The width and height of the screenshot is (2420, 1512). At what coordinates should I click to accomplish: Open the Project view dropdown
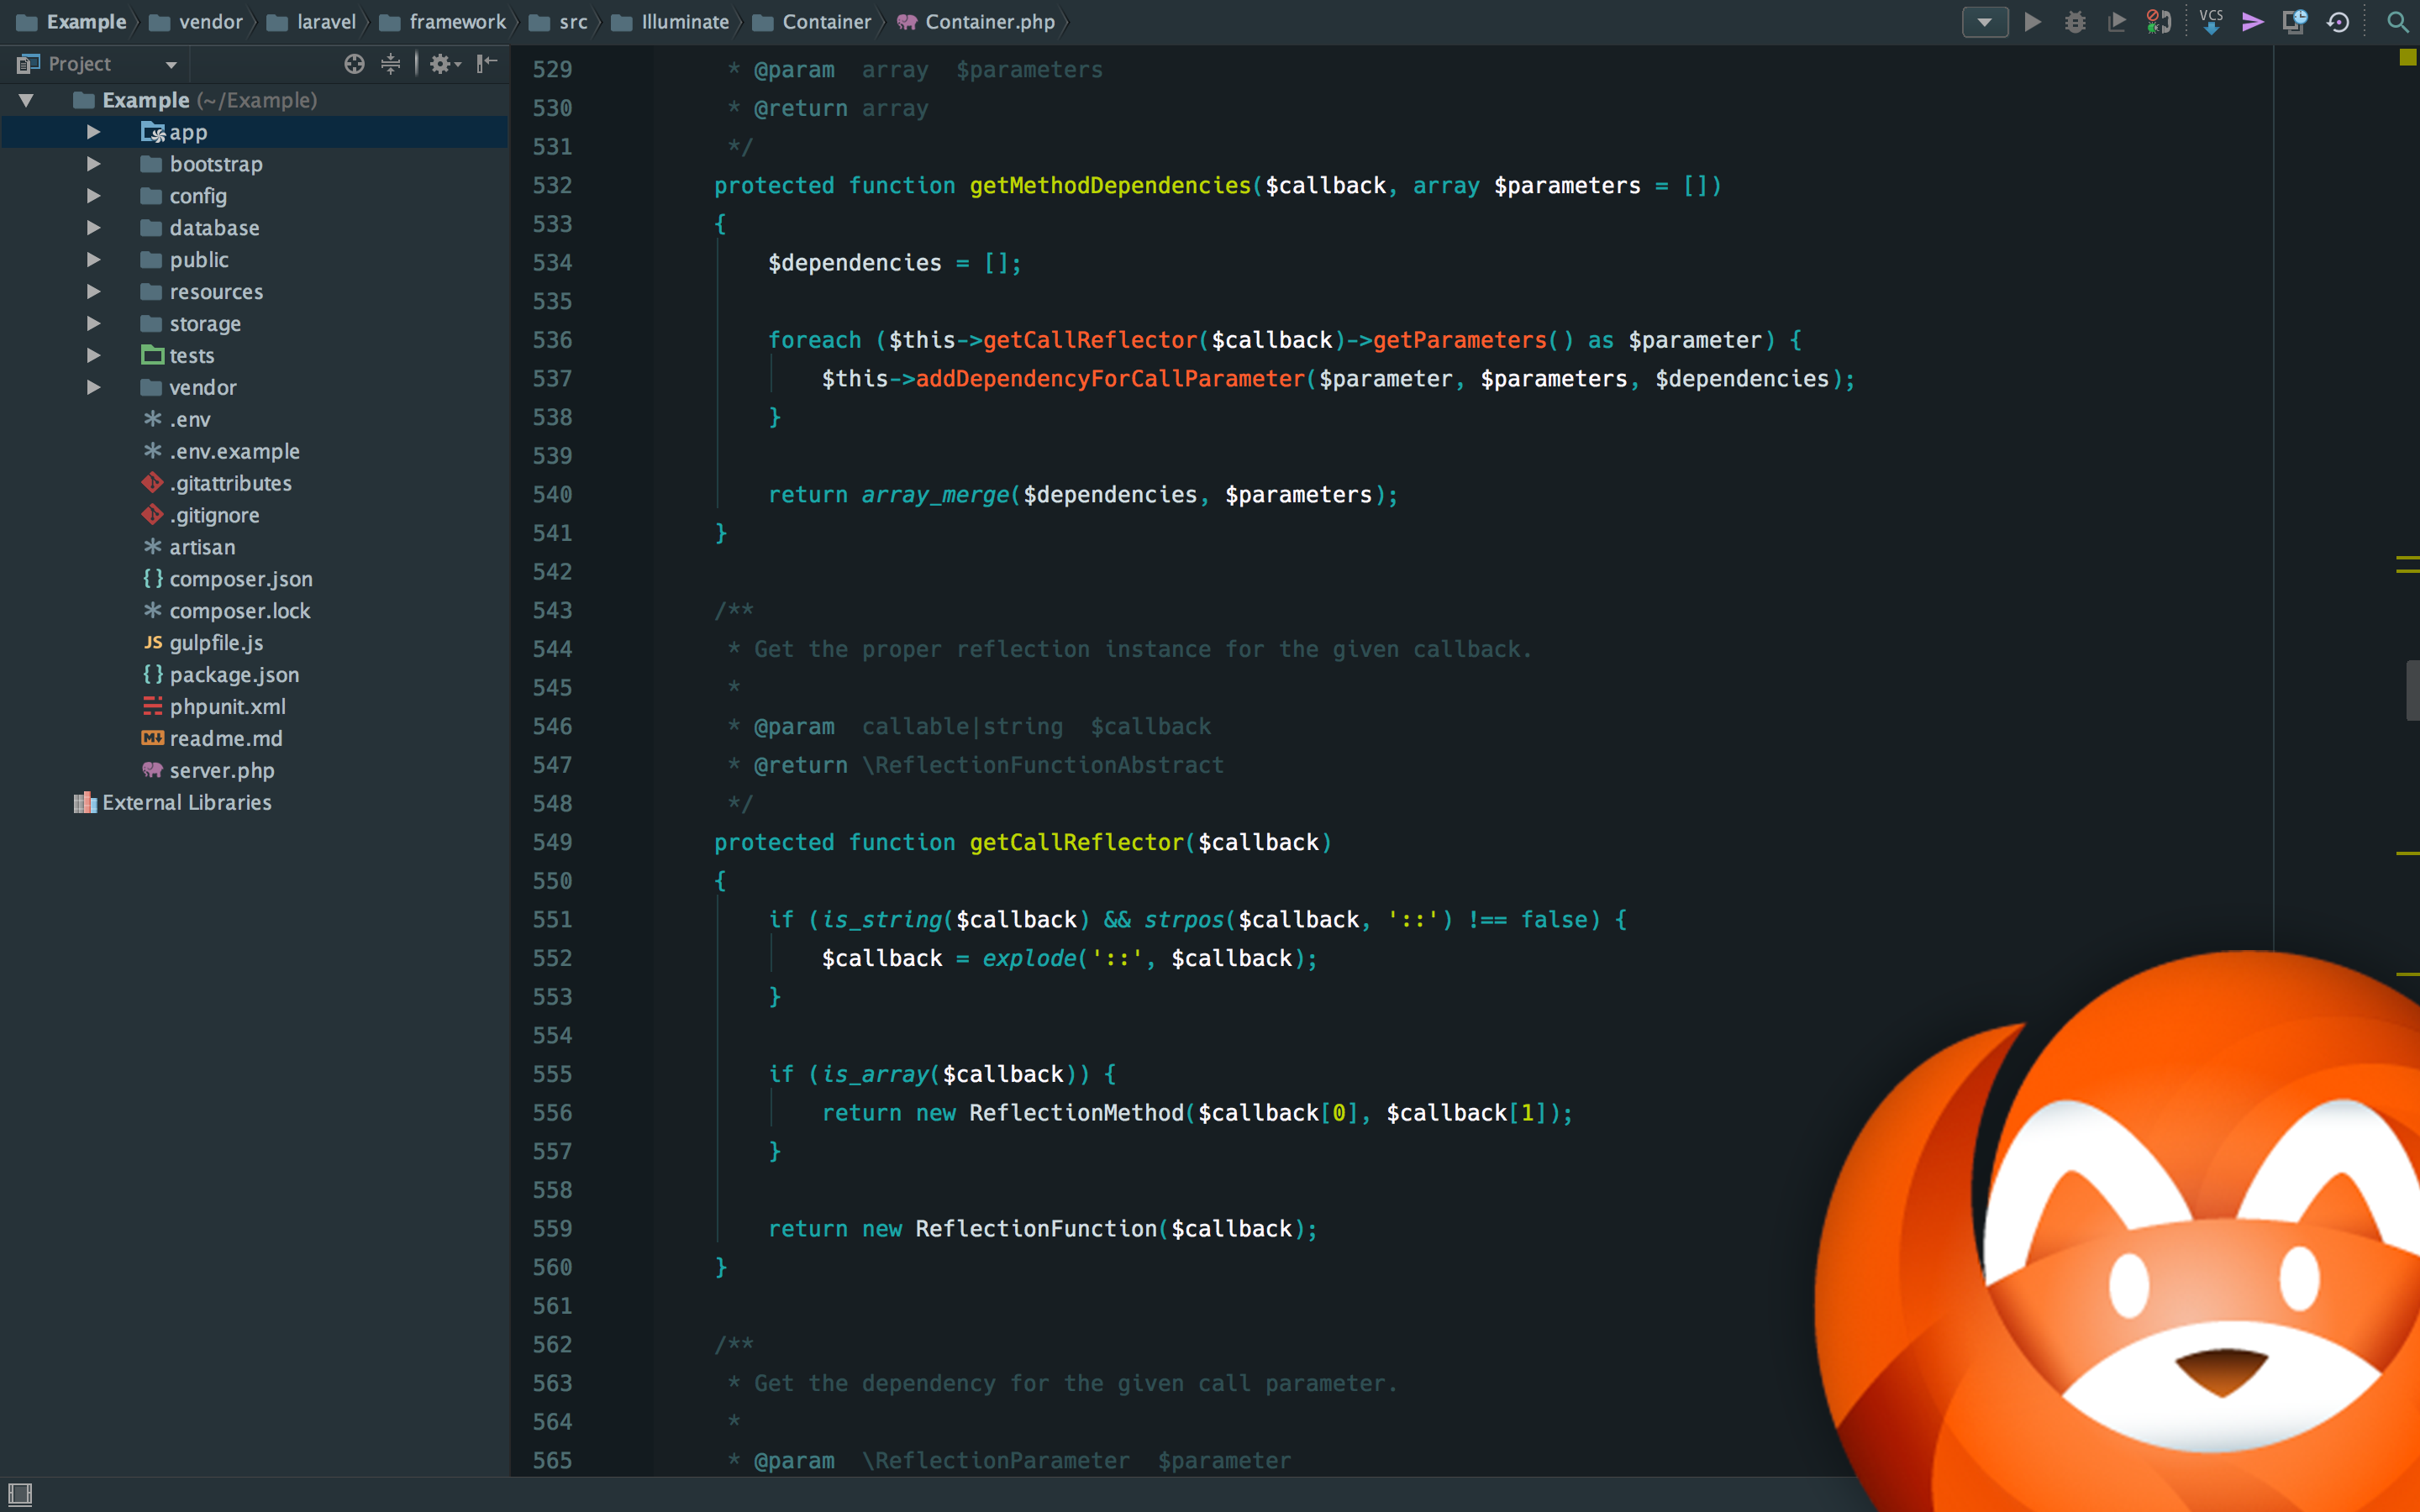click(171, 65)
